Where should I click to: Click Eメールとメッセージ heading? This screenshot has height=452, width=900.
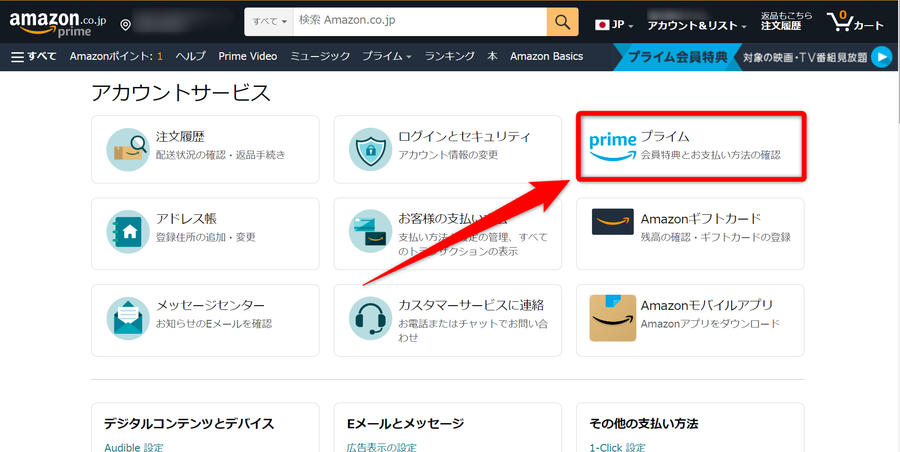(405, 424)
